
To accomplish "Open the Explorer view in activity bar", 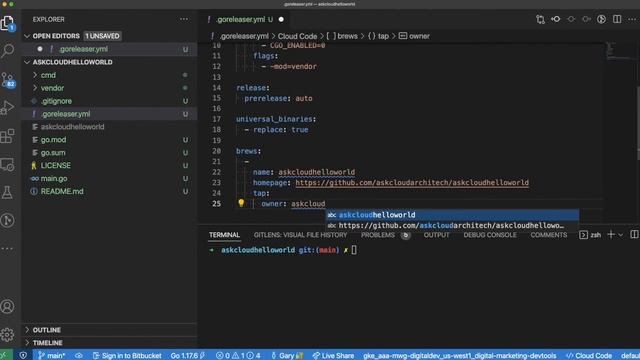I will [x=7, y=23].
